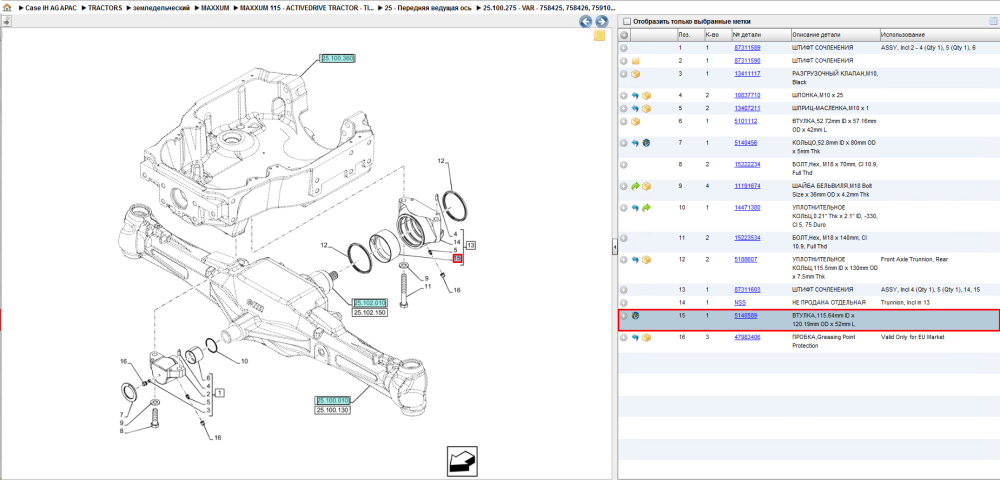Screen dimensions: 1000x480
Task: Open part number link 5140589
Action: [746, 316]
